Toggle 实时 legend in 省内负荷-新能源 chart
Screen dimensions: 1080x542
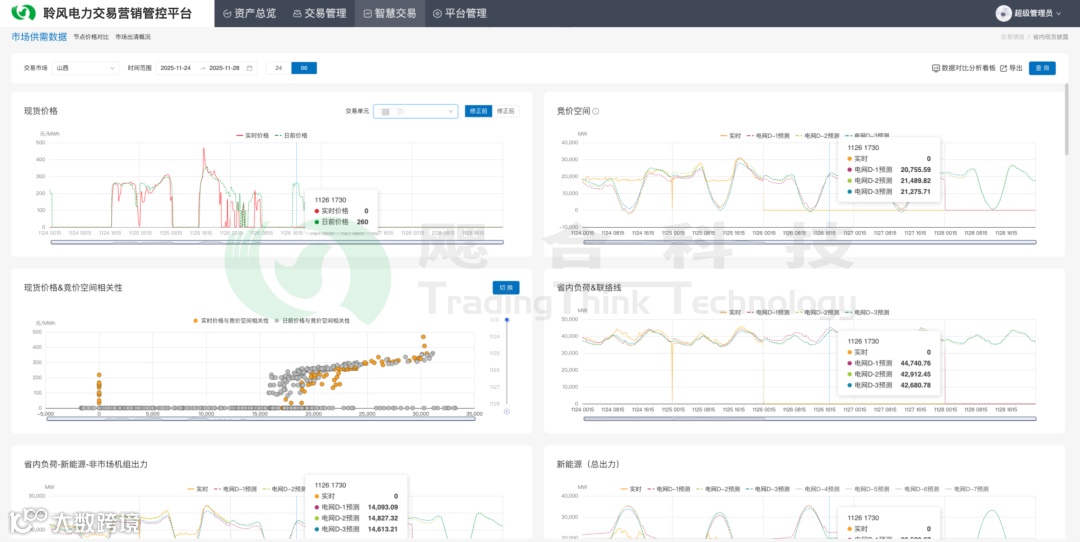tap(198, 489)
